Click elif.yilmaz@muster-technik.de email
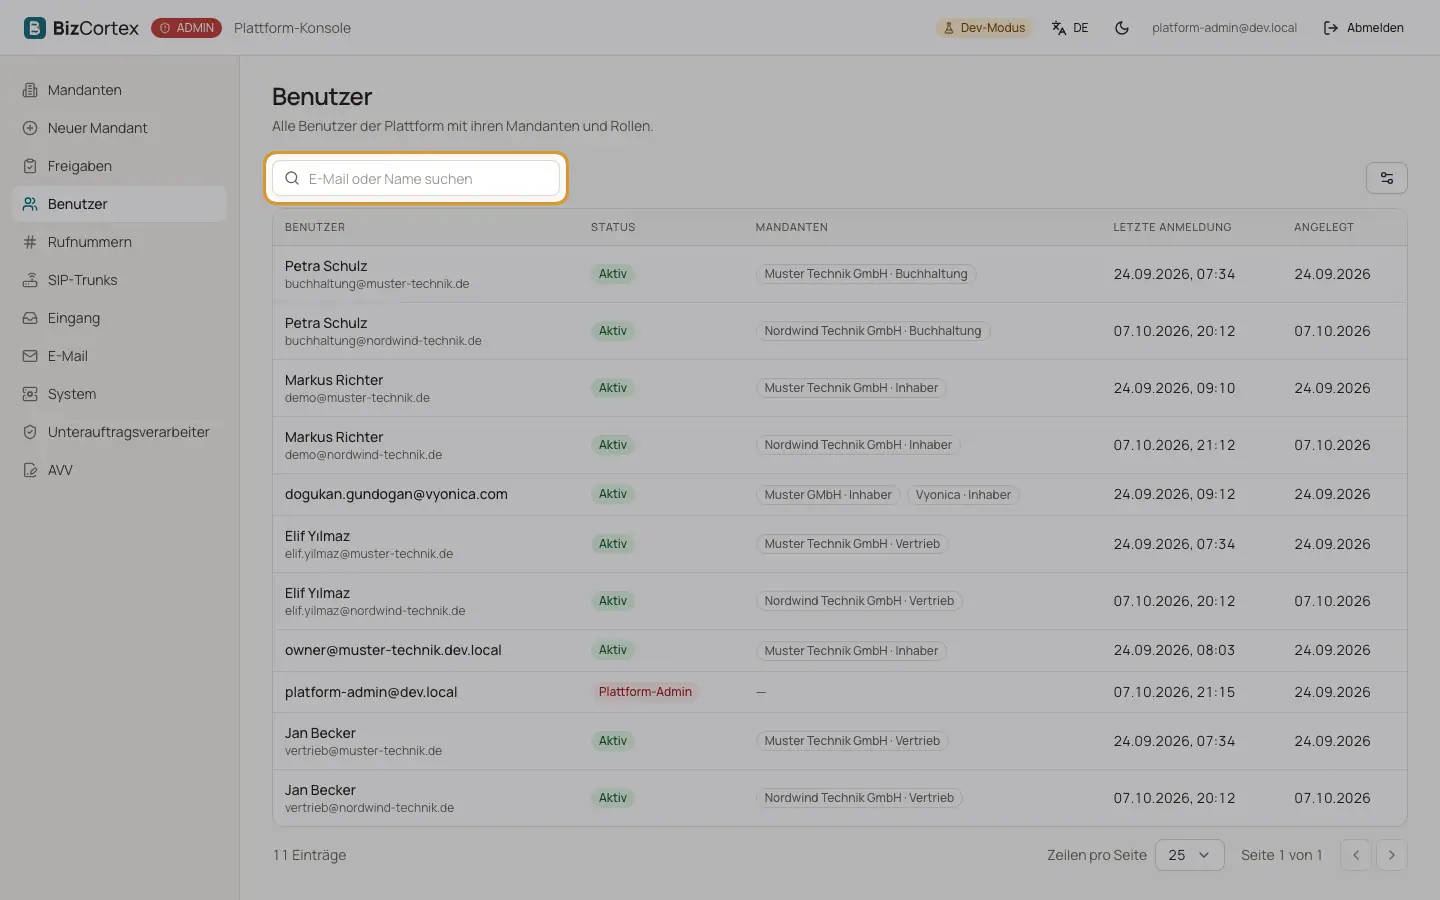 (x=369, y=554)
